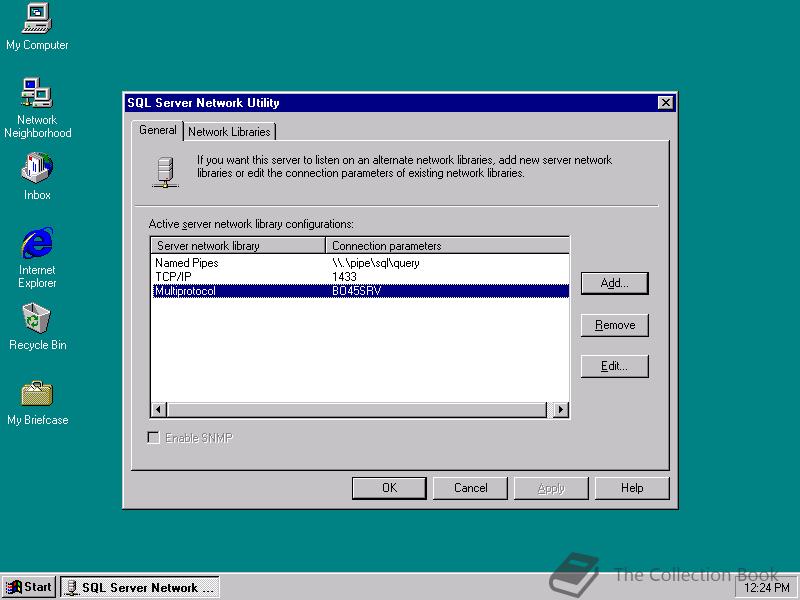800x600 pixels.
Task: Click the Help button
Action: tap(631, 488)
